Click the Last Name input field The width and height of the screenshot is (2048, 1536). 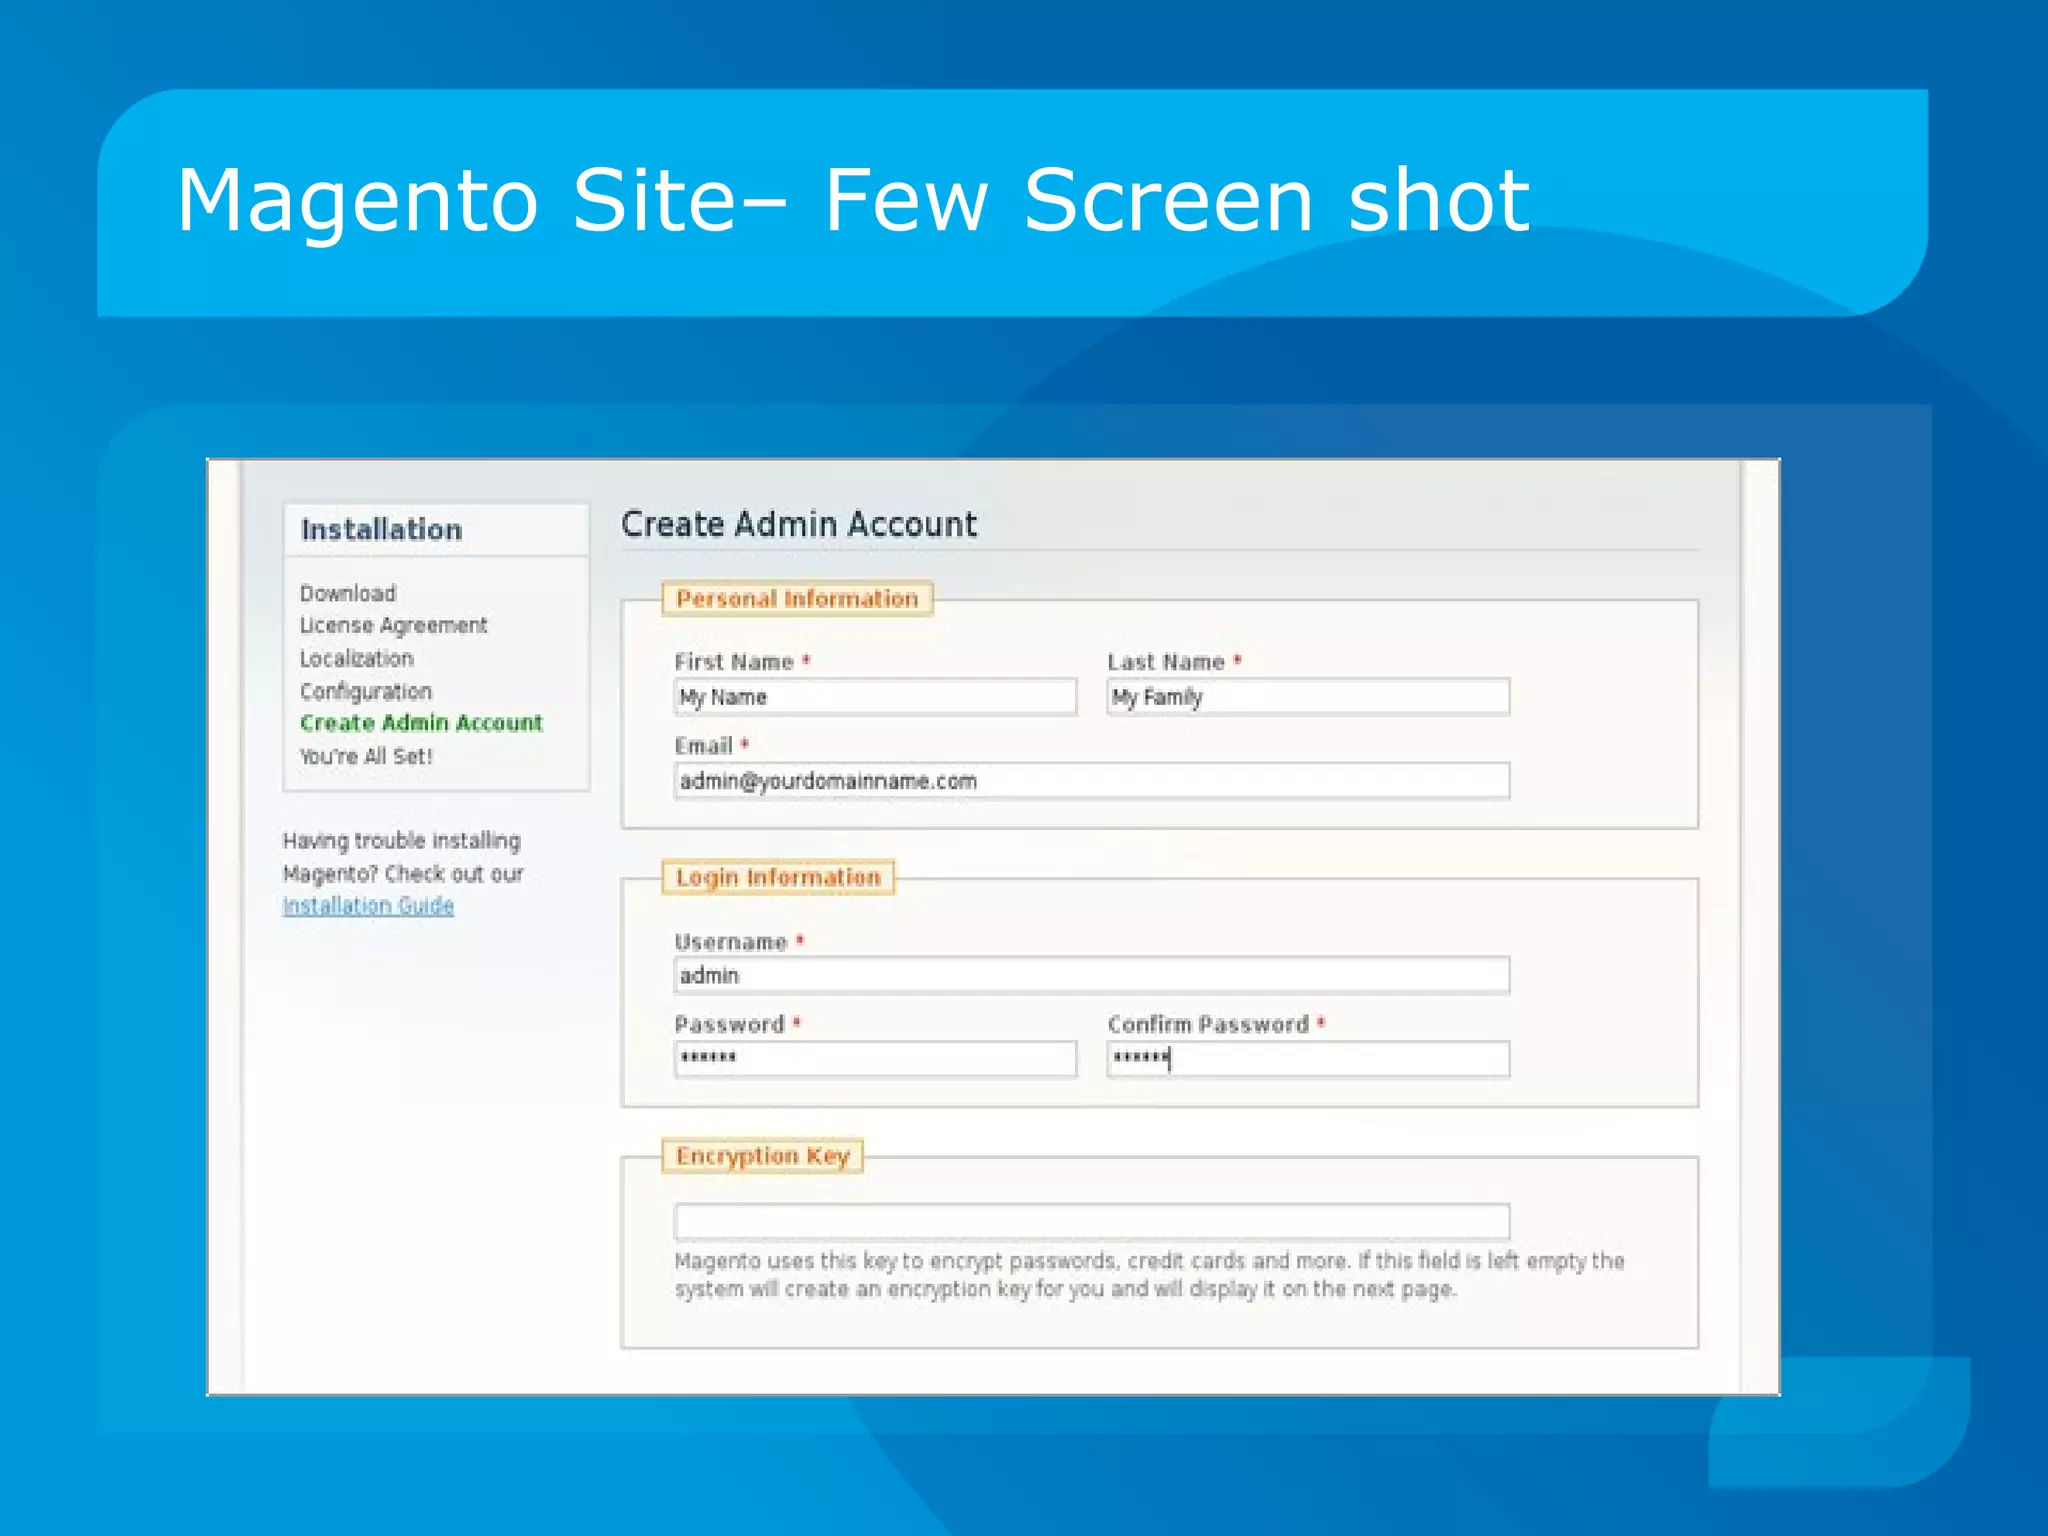pyautogui.click(x=1308, y=697)
